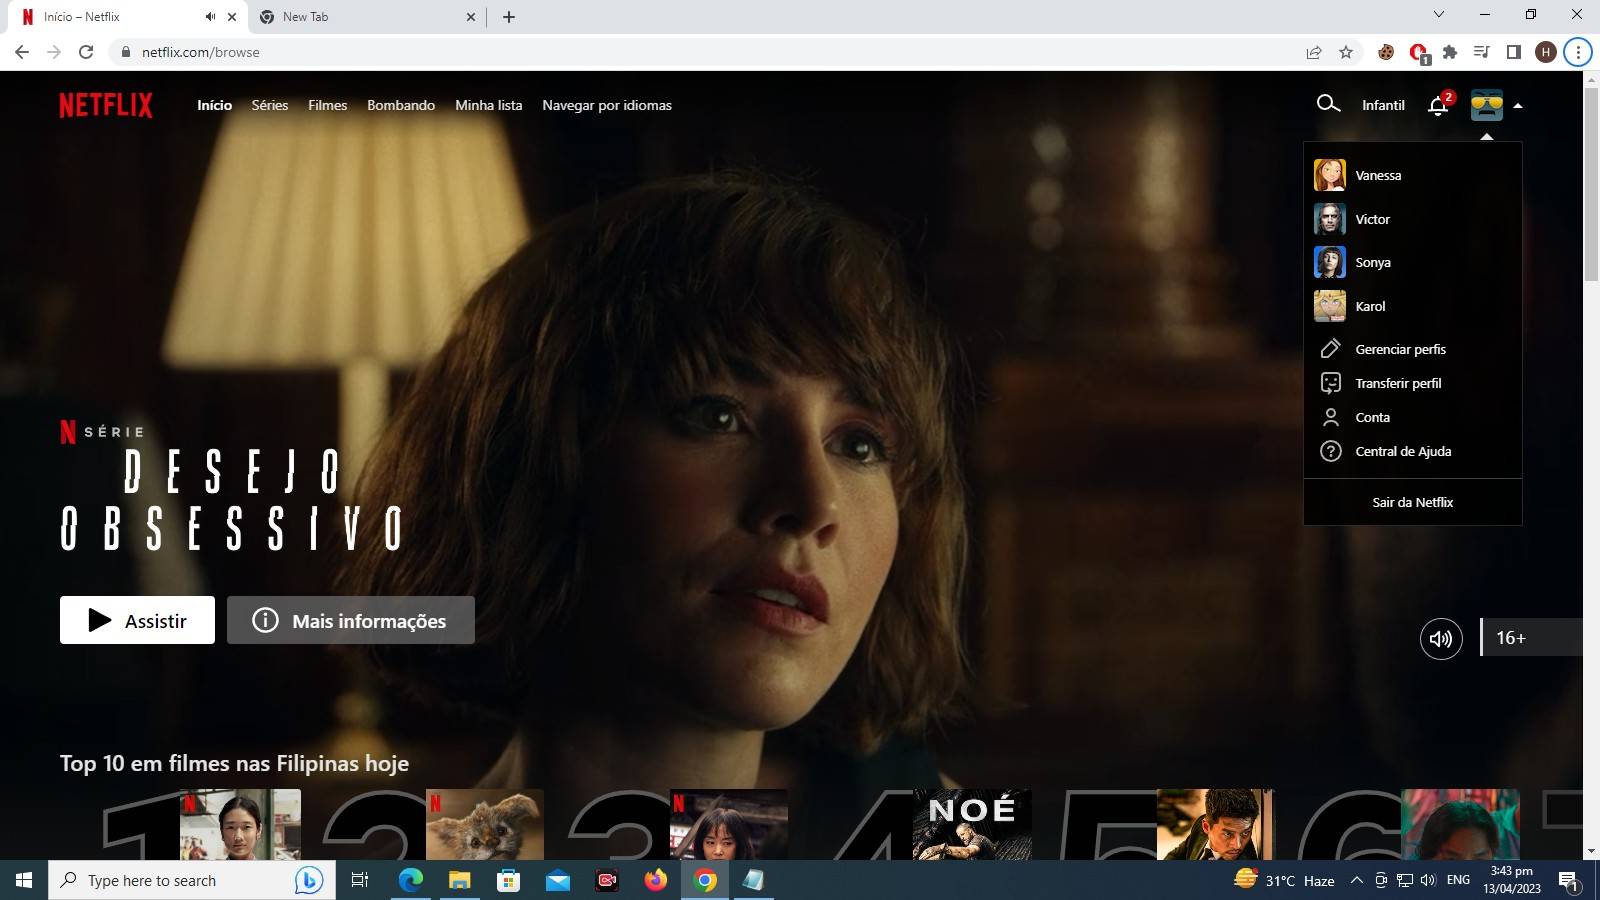Select Victor's profile avatar
Screen dimensions: 1600x900
coord(1330,219)
